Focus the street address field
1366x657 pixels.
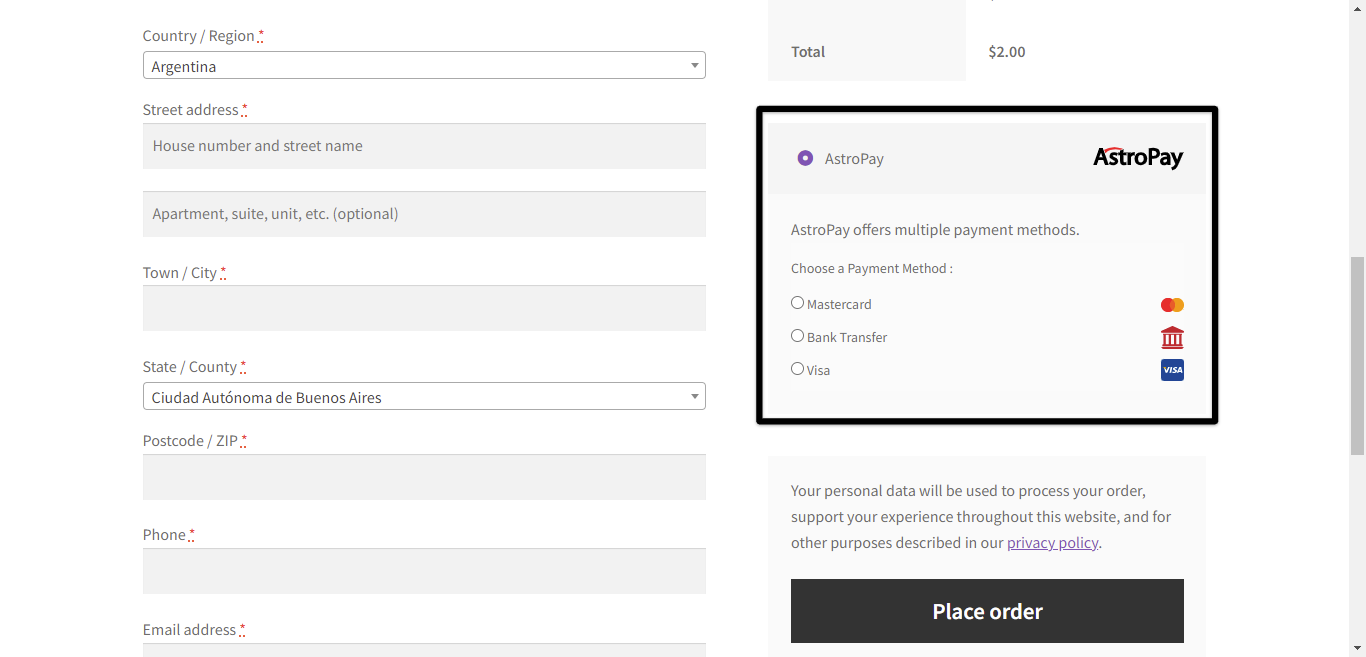tap(424, 146)
